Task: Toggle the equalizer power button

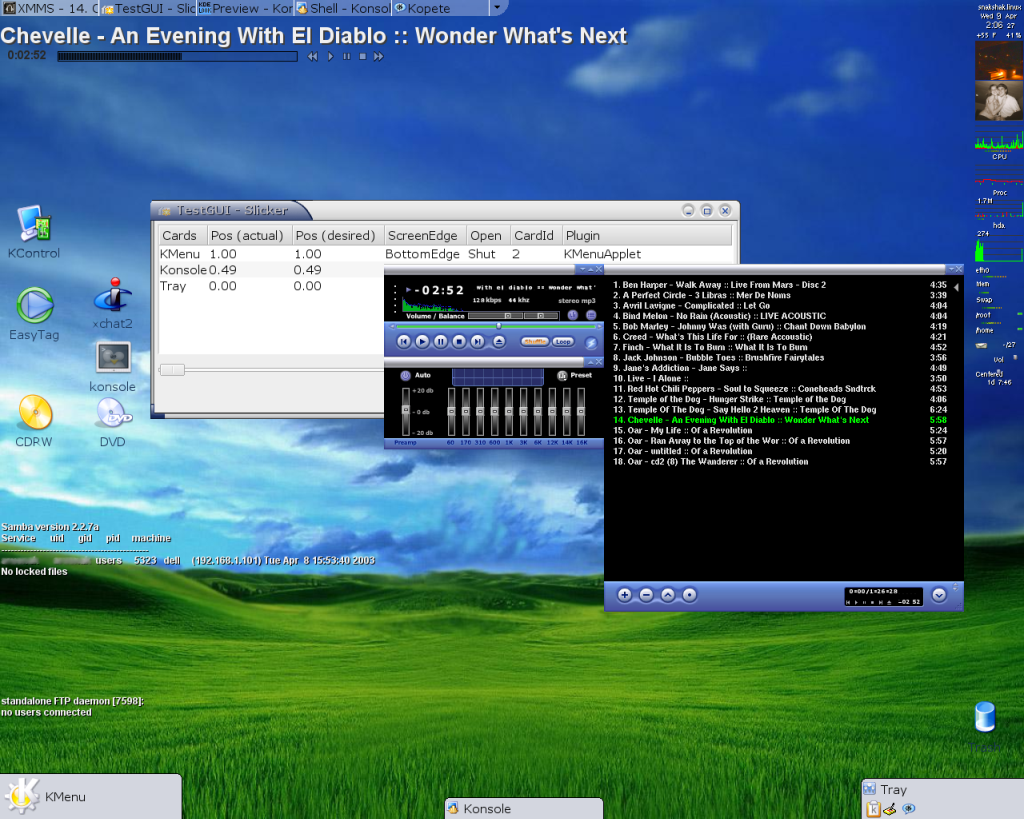Action: 405,376
